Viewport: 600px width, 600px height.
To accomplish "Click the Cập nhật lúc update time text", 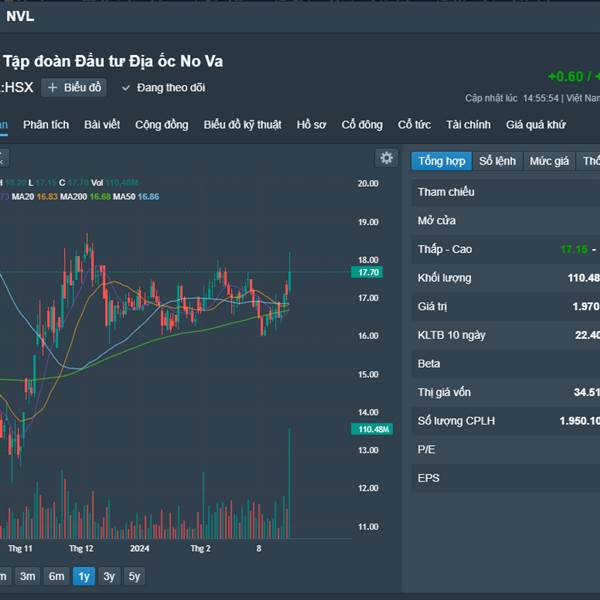I will (x=532, y=98).
